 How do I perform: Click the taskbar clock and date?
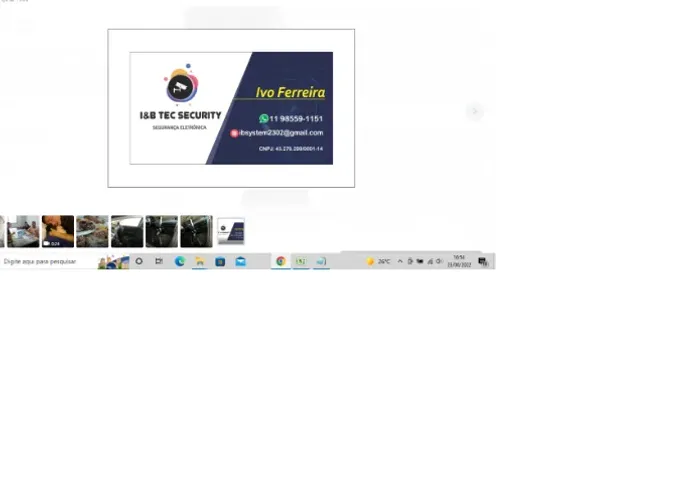(x=459, y=261)
